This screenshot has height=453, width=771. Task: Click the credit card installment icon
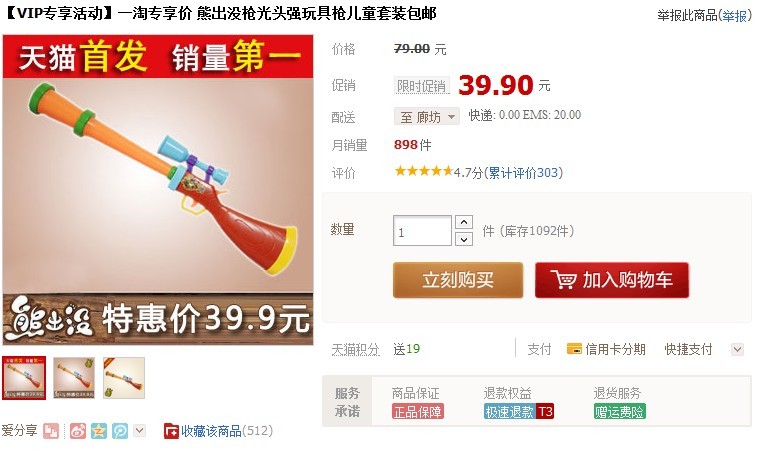[574, 349]
